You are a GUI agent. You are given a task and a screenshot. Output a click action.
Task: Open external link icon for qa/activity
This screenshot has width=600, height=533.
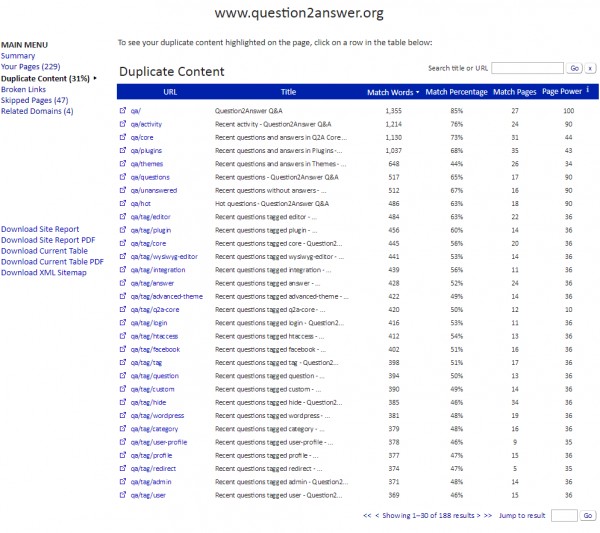coord(123,124)
